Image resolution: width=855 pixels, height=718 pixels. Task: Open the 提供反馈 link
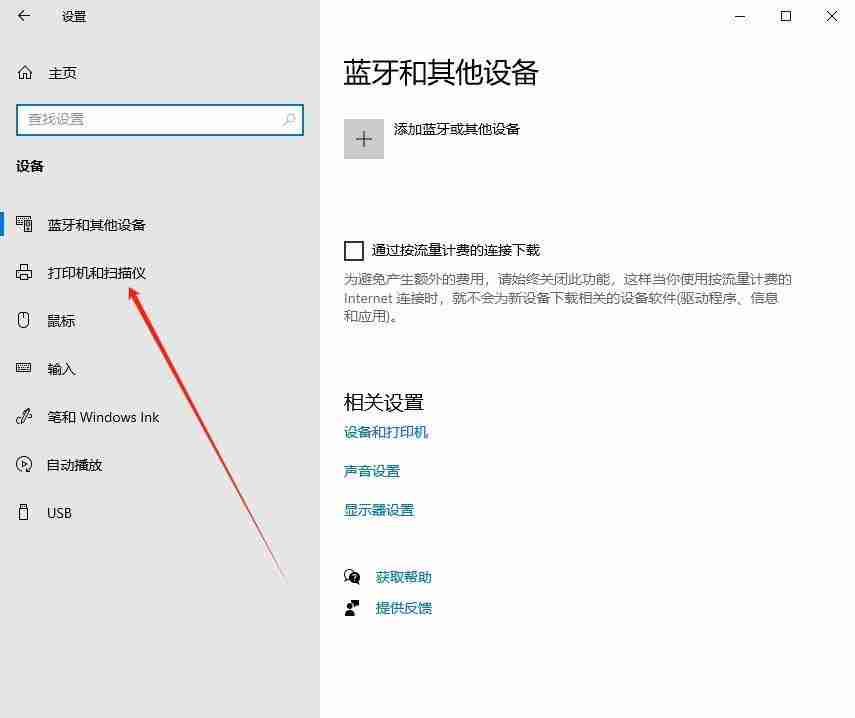click(404, 607)
